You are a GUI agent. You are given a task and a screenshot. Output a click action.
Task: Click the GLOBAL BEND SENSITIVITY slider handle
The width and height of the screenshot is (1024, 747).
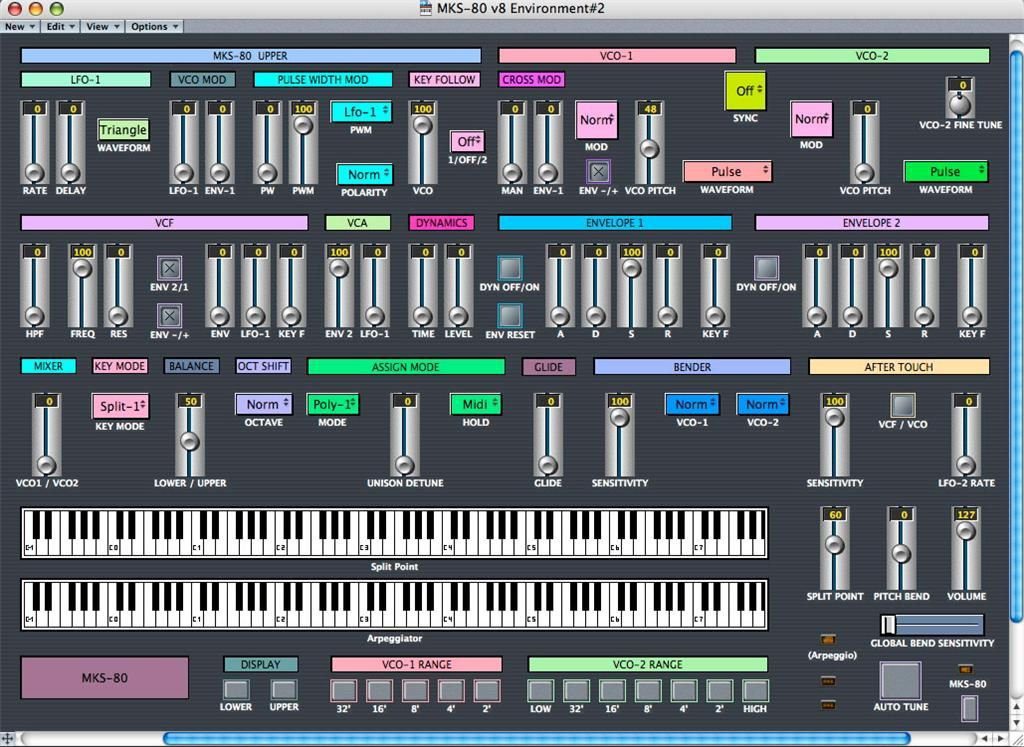pos(888,625)
